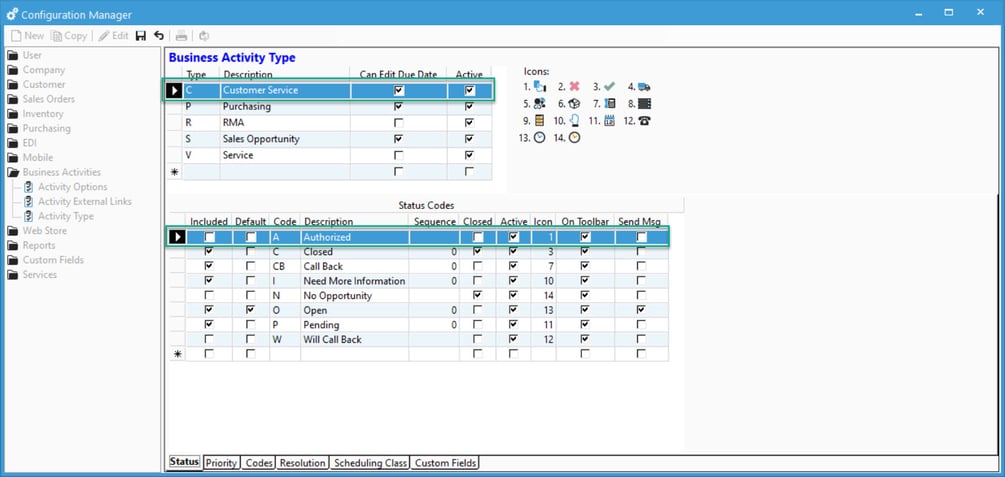Expand the Web Store folder
This screenshot has height=477, width=1005.
pos(12,231)
